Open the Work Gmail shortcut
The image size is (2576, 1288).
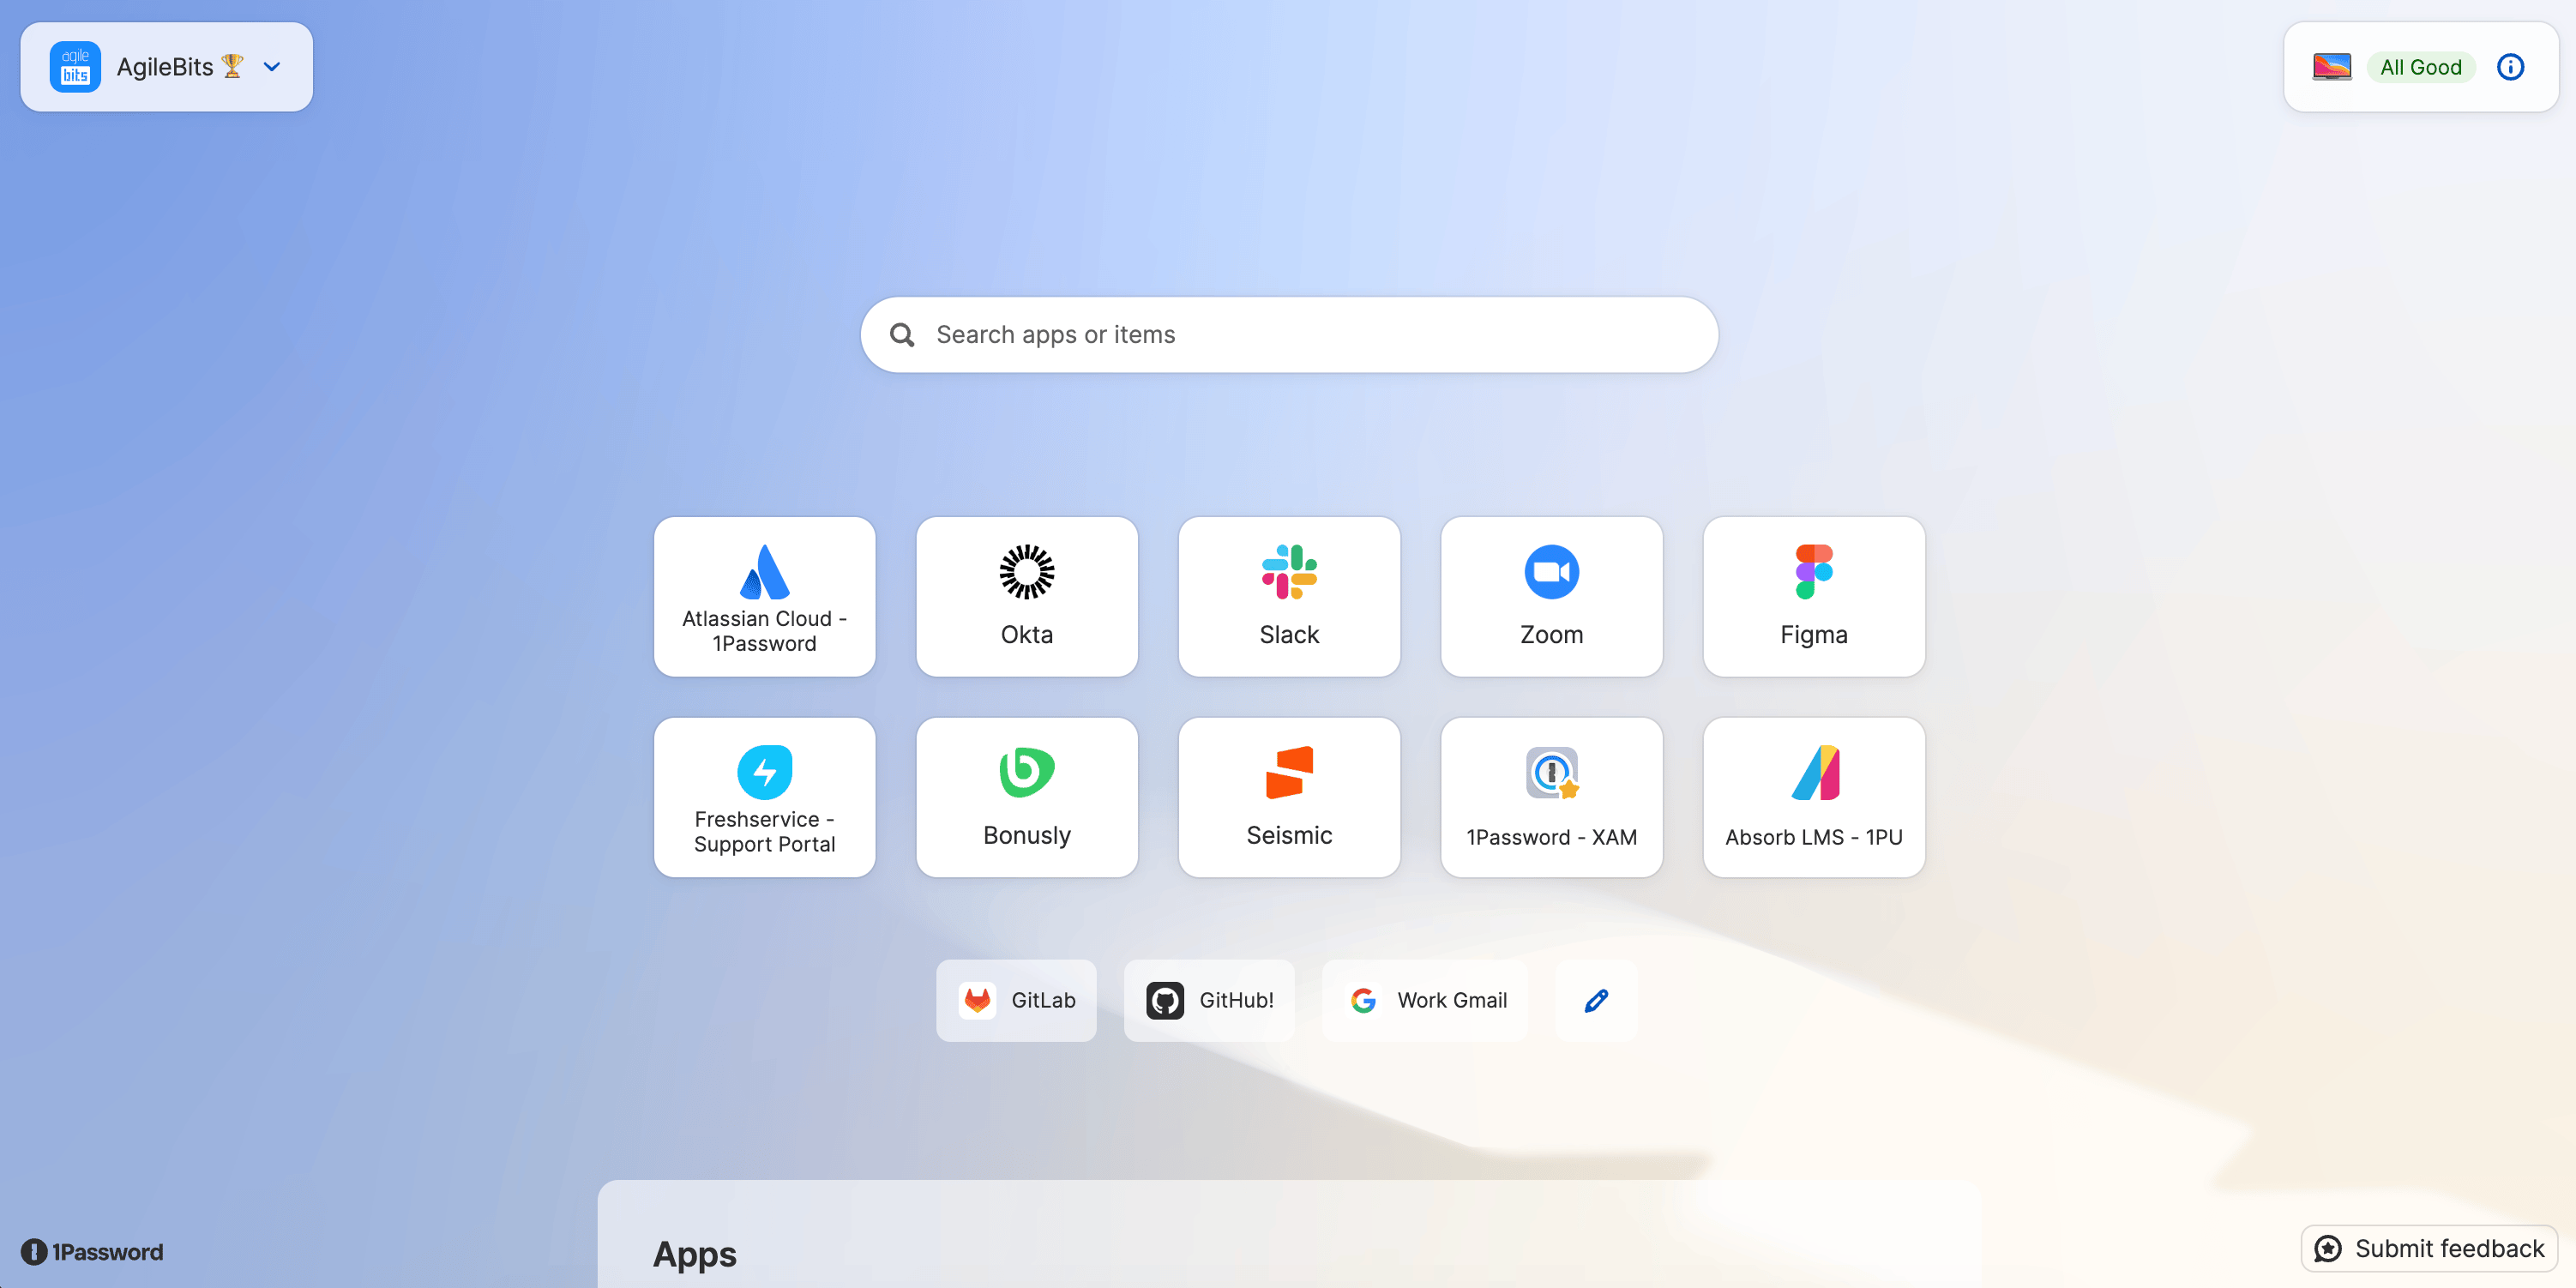pos(1425,1000)
